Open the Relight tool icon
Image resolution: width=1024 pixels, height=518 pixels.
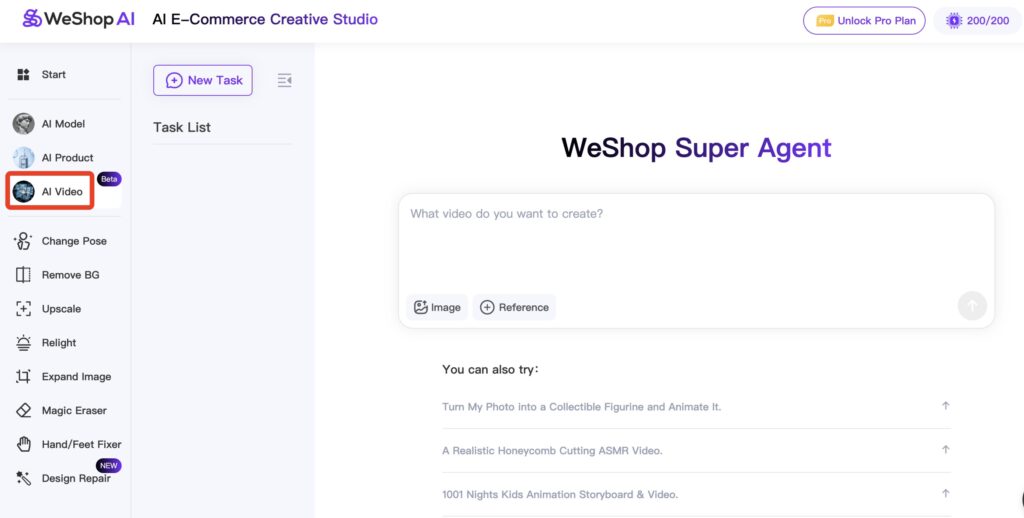pyautogui.click(x=23, y=343)
